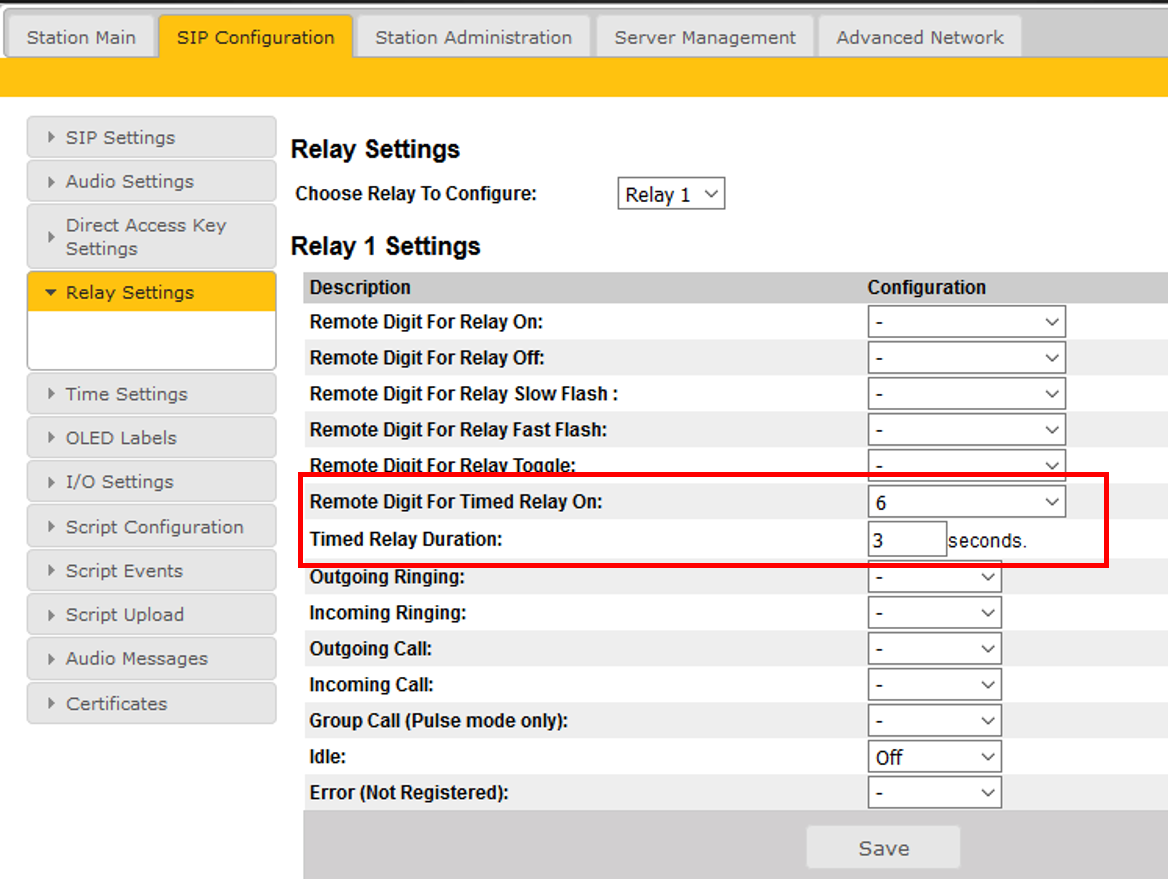Go to the Server Management tab

705,38
